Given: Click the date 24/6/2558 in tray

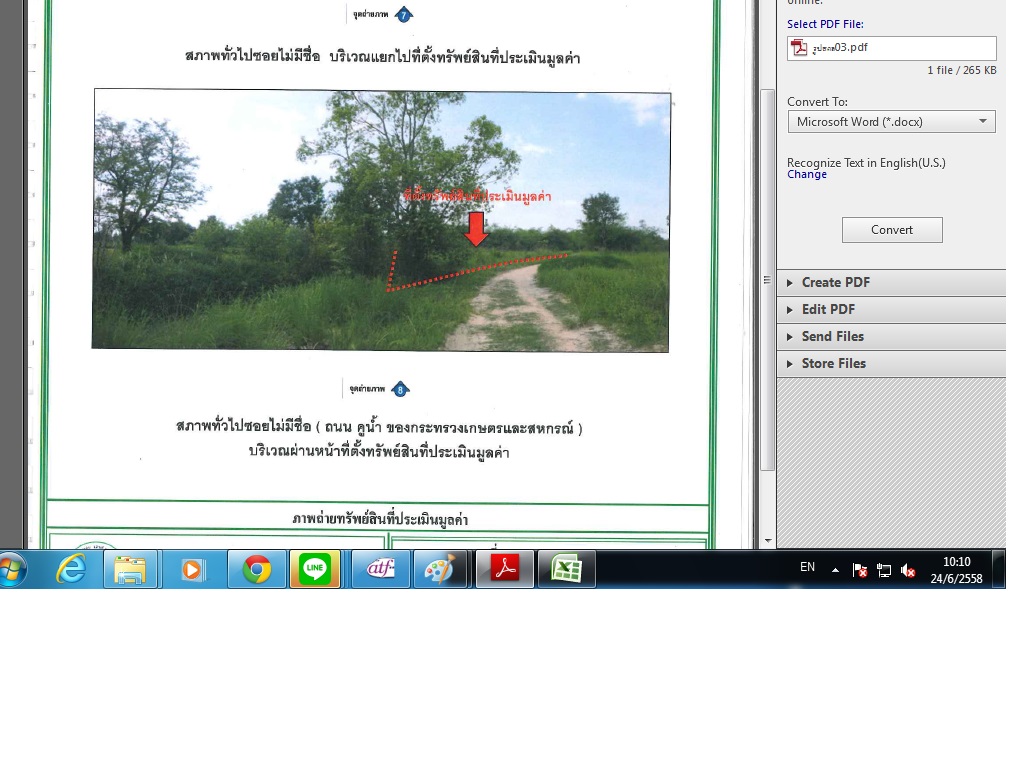Looking at the screenshot, I should pos(956,579).
